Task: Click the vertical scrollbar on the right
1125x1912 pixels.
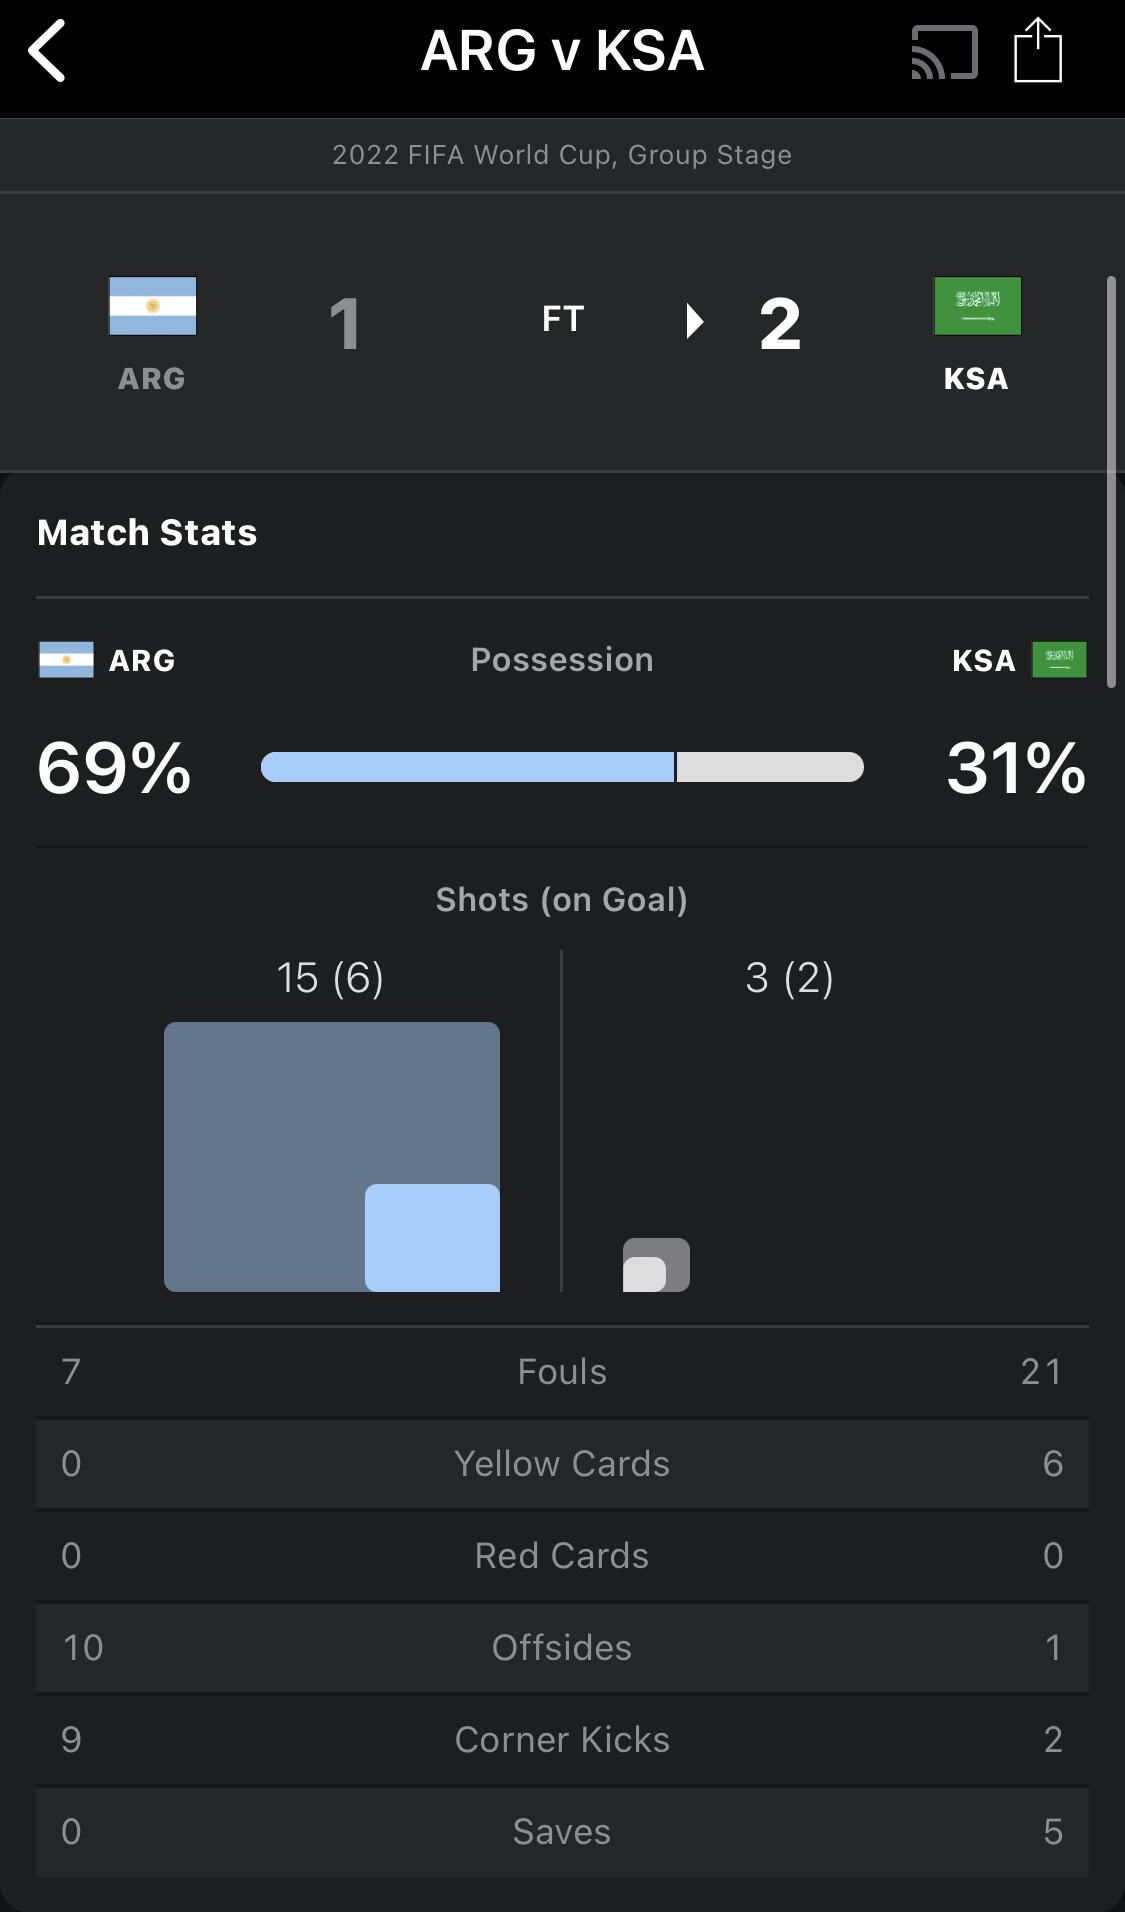Action: [x=1111, y=481]
